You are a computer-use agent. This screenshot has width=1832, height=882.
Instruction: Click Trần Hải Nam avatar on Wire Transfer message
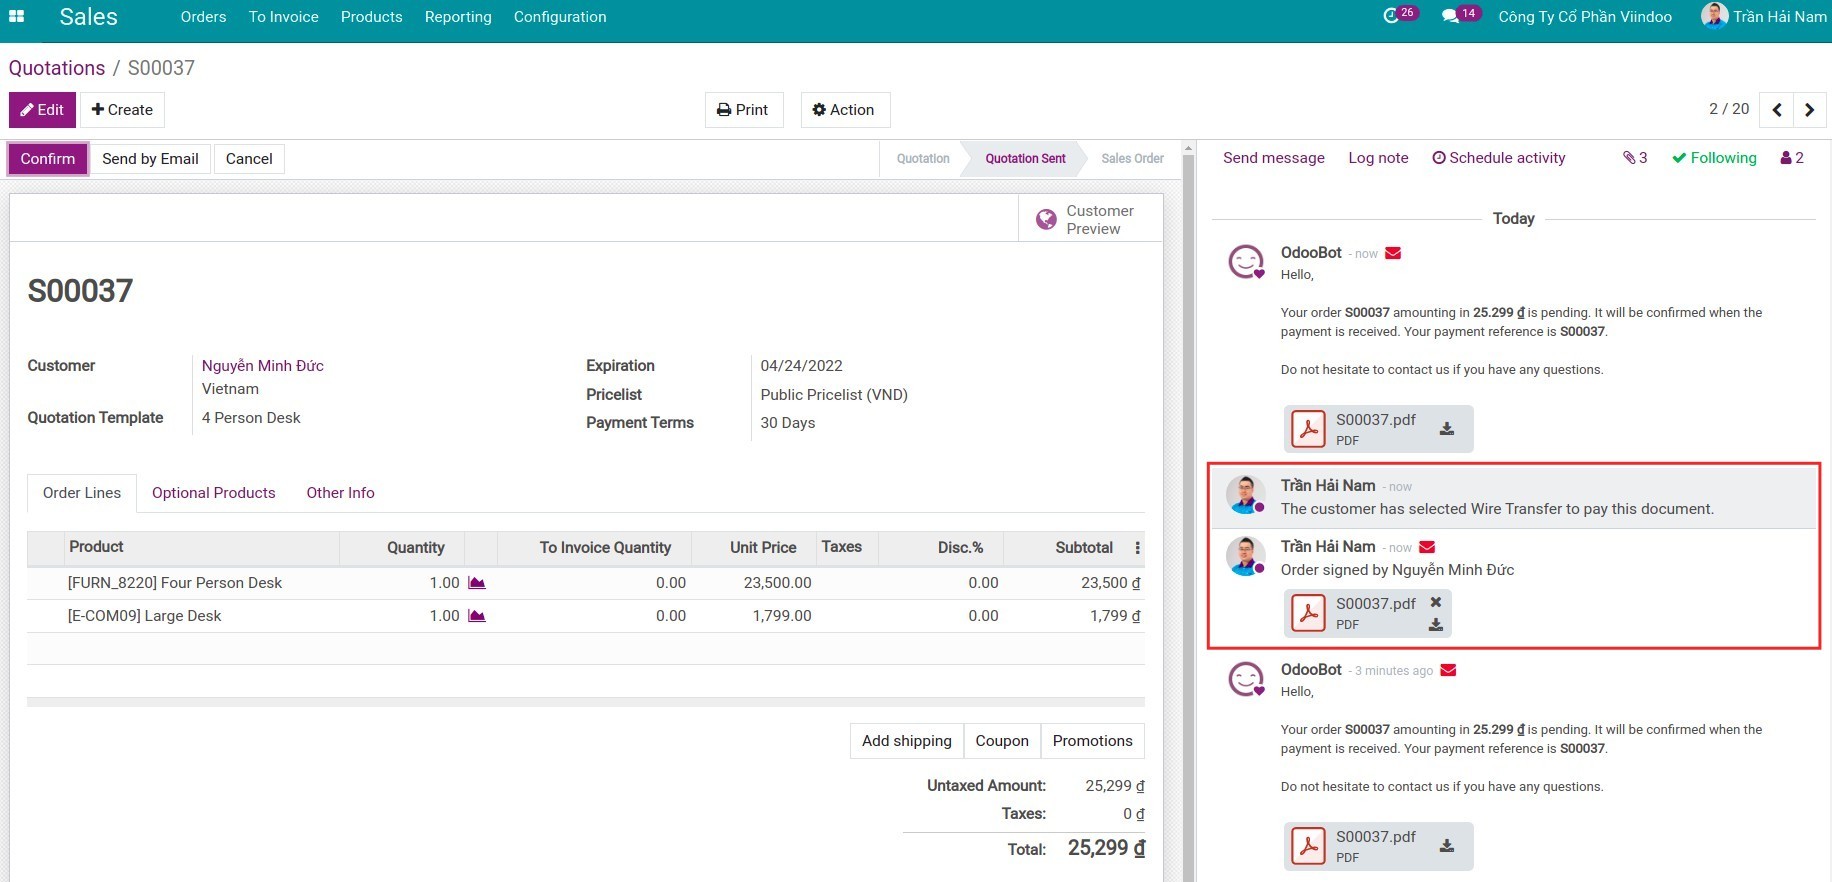click(1246, 495)
